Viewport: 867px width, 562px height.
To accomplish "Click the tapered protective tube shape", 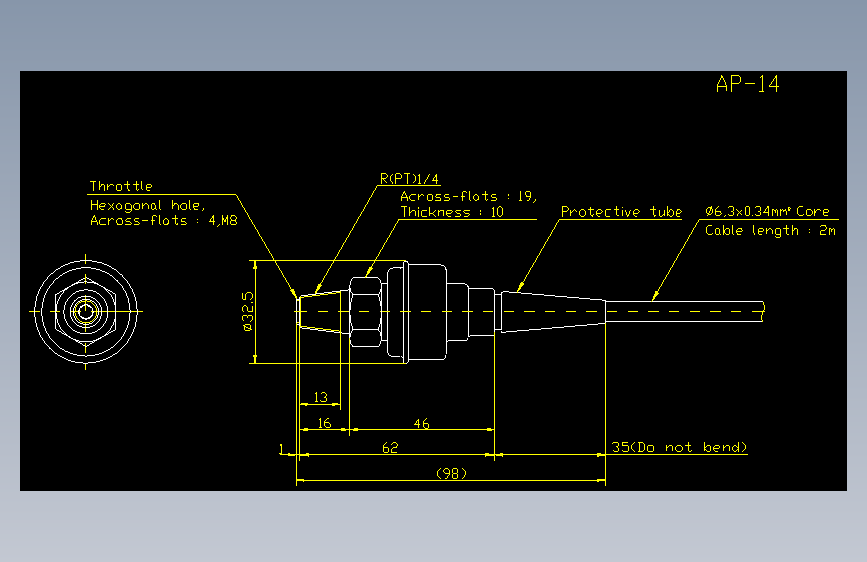I will click(x=553, y=312).
